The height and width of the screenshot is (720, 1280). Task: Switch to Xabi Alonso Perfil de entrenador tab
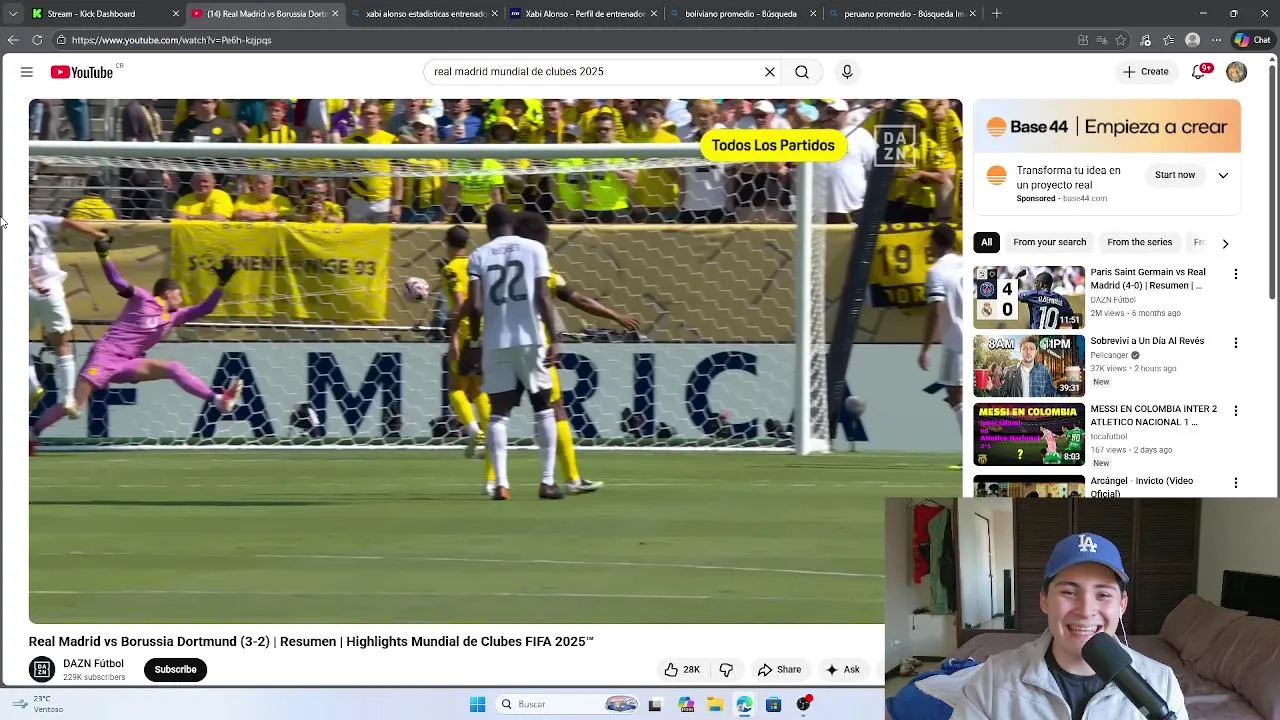pos(585,14)
